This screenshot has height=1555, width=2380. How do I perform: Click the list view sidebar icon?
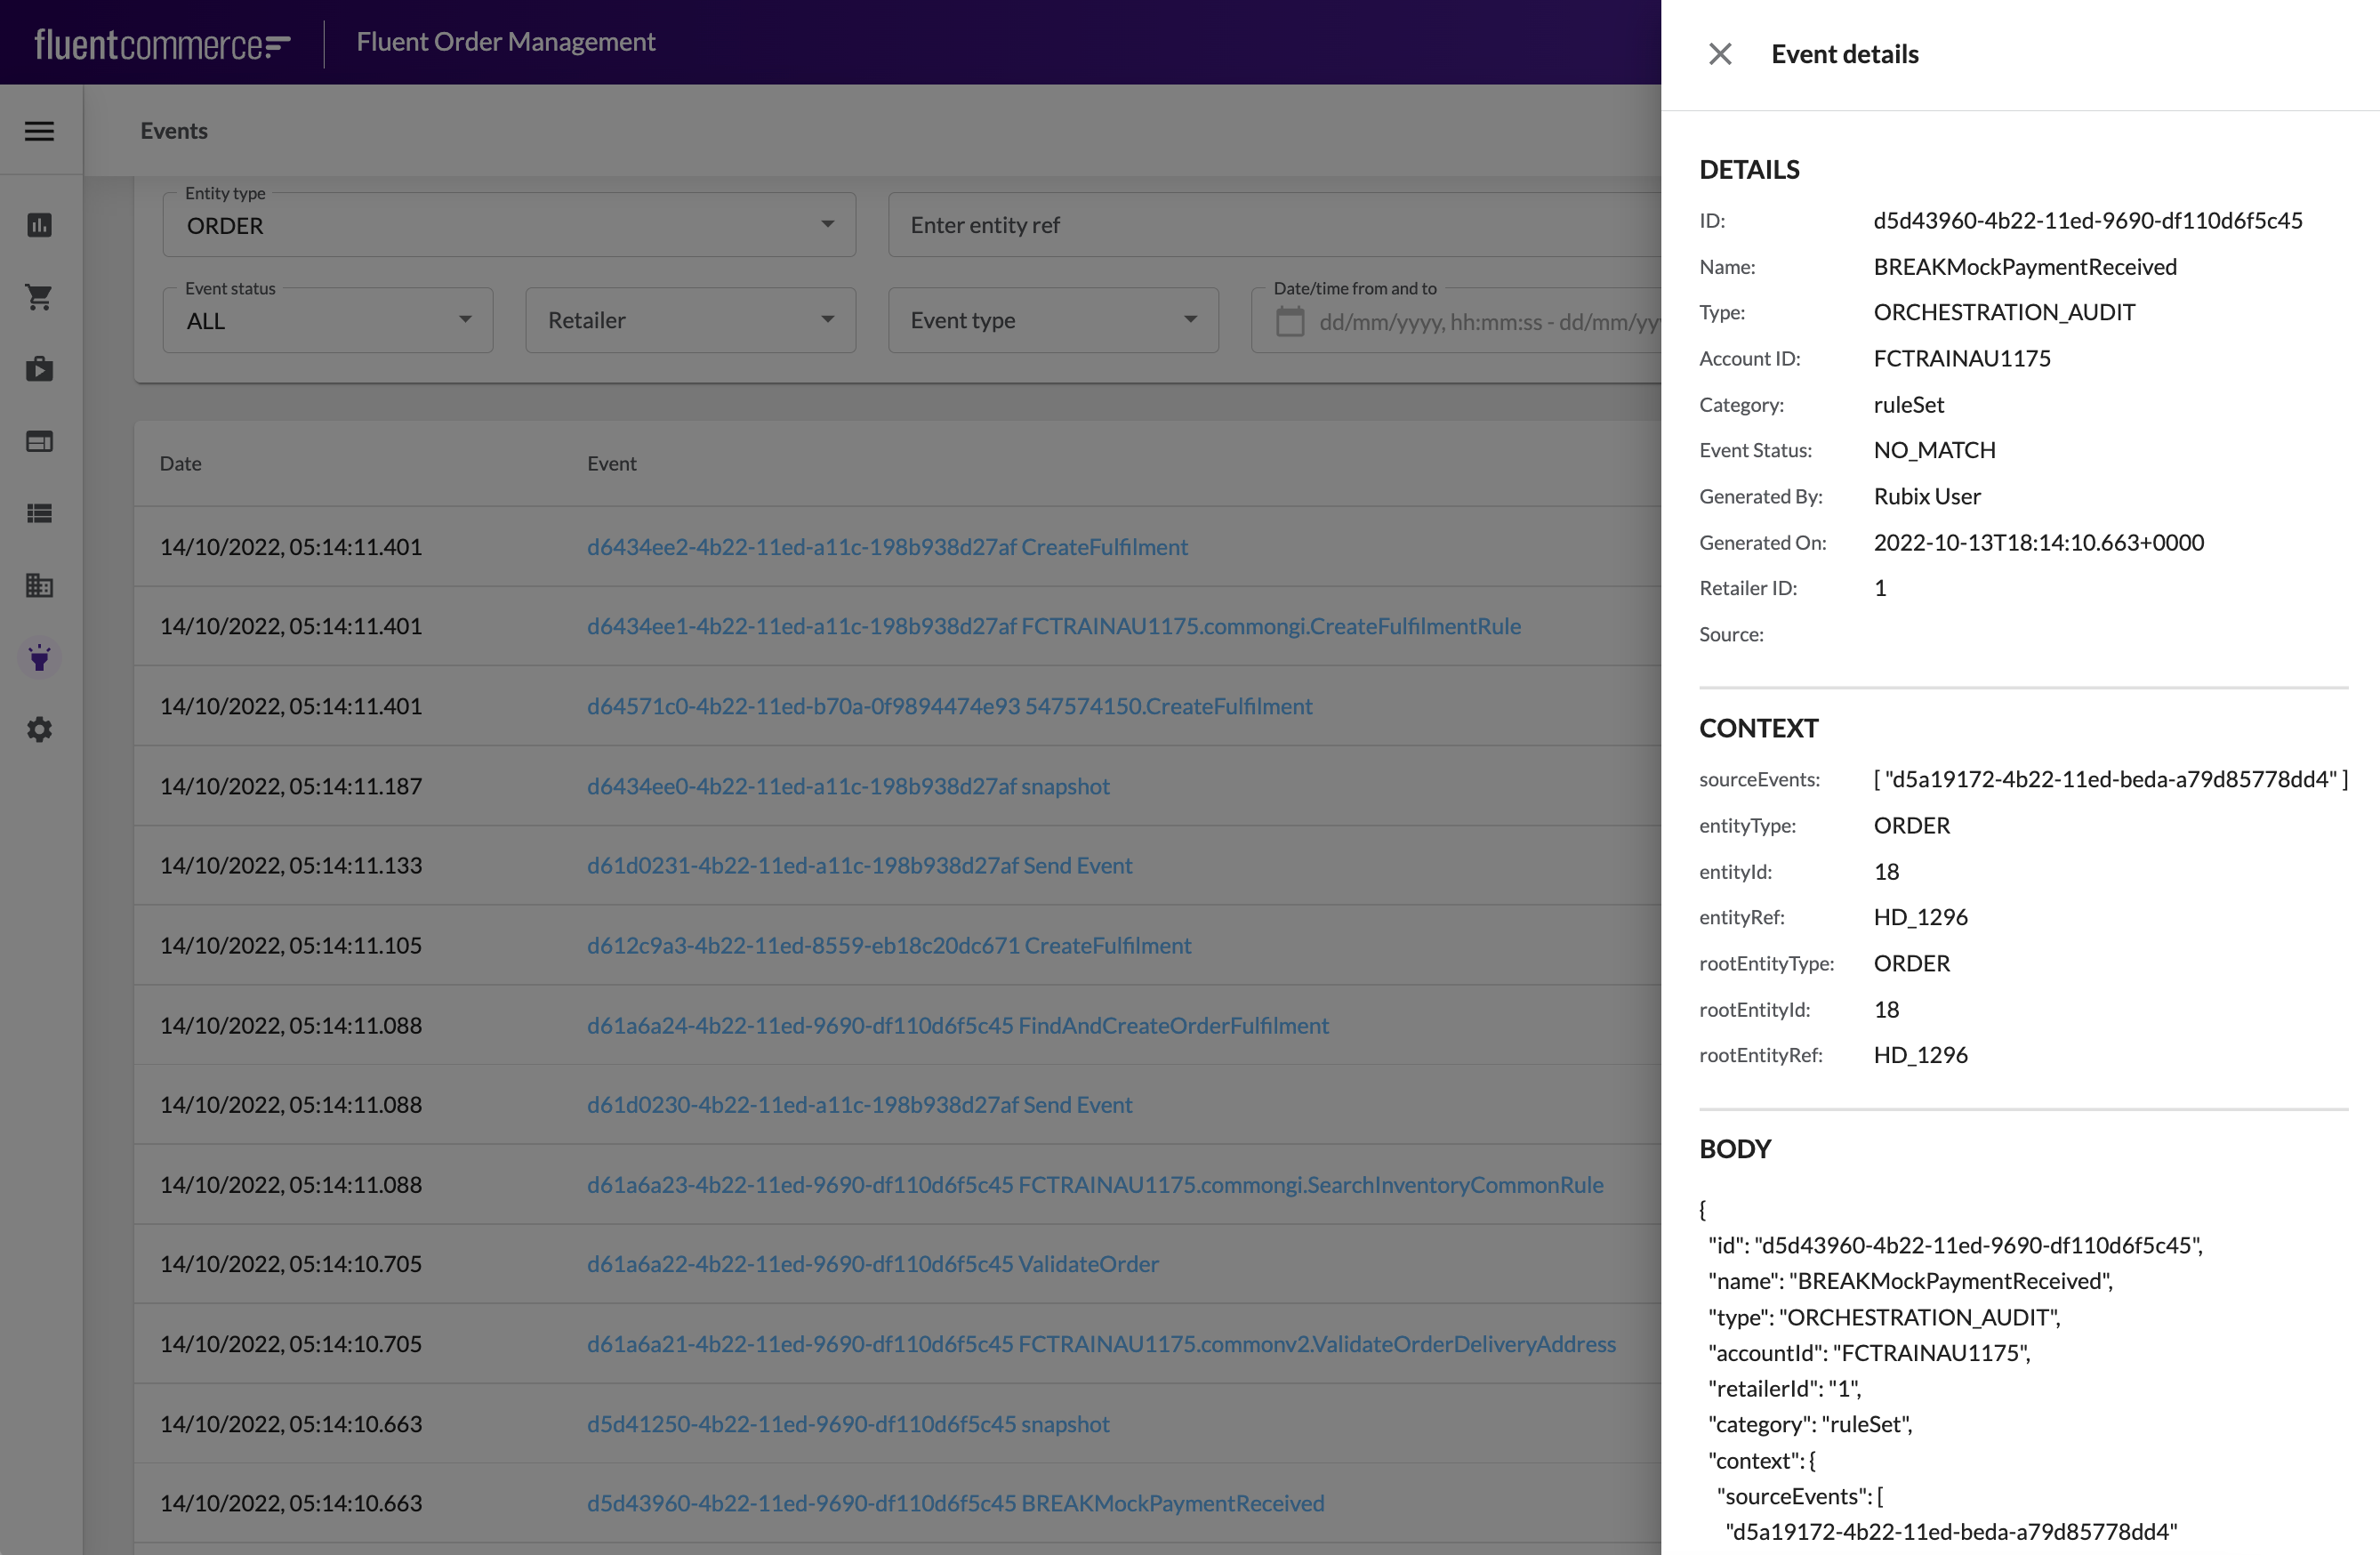point(39,513)
